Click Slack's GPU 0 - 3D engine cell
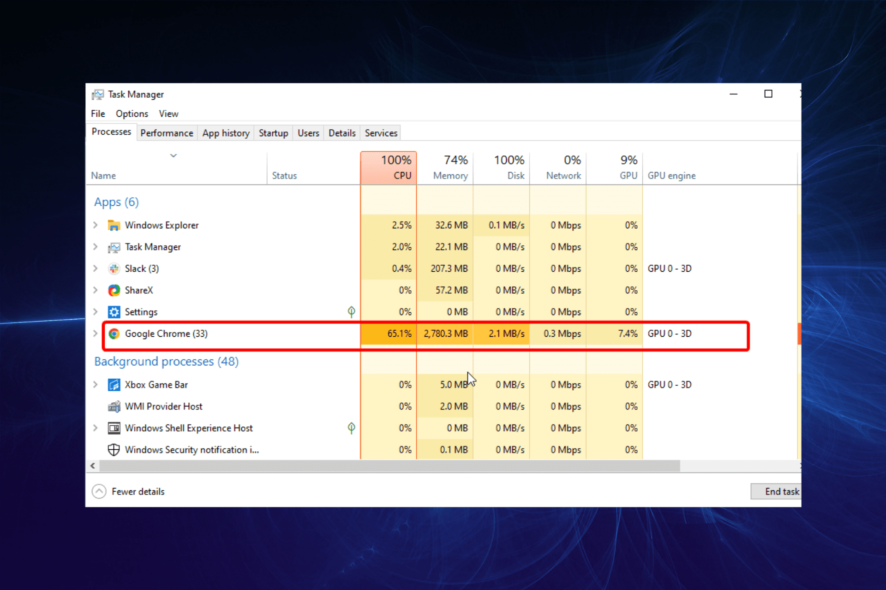The image size is (886, 590). (x=670, y=268)
